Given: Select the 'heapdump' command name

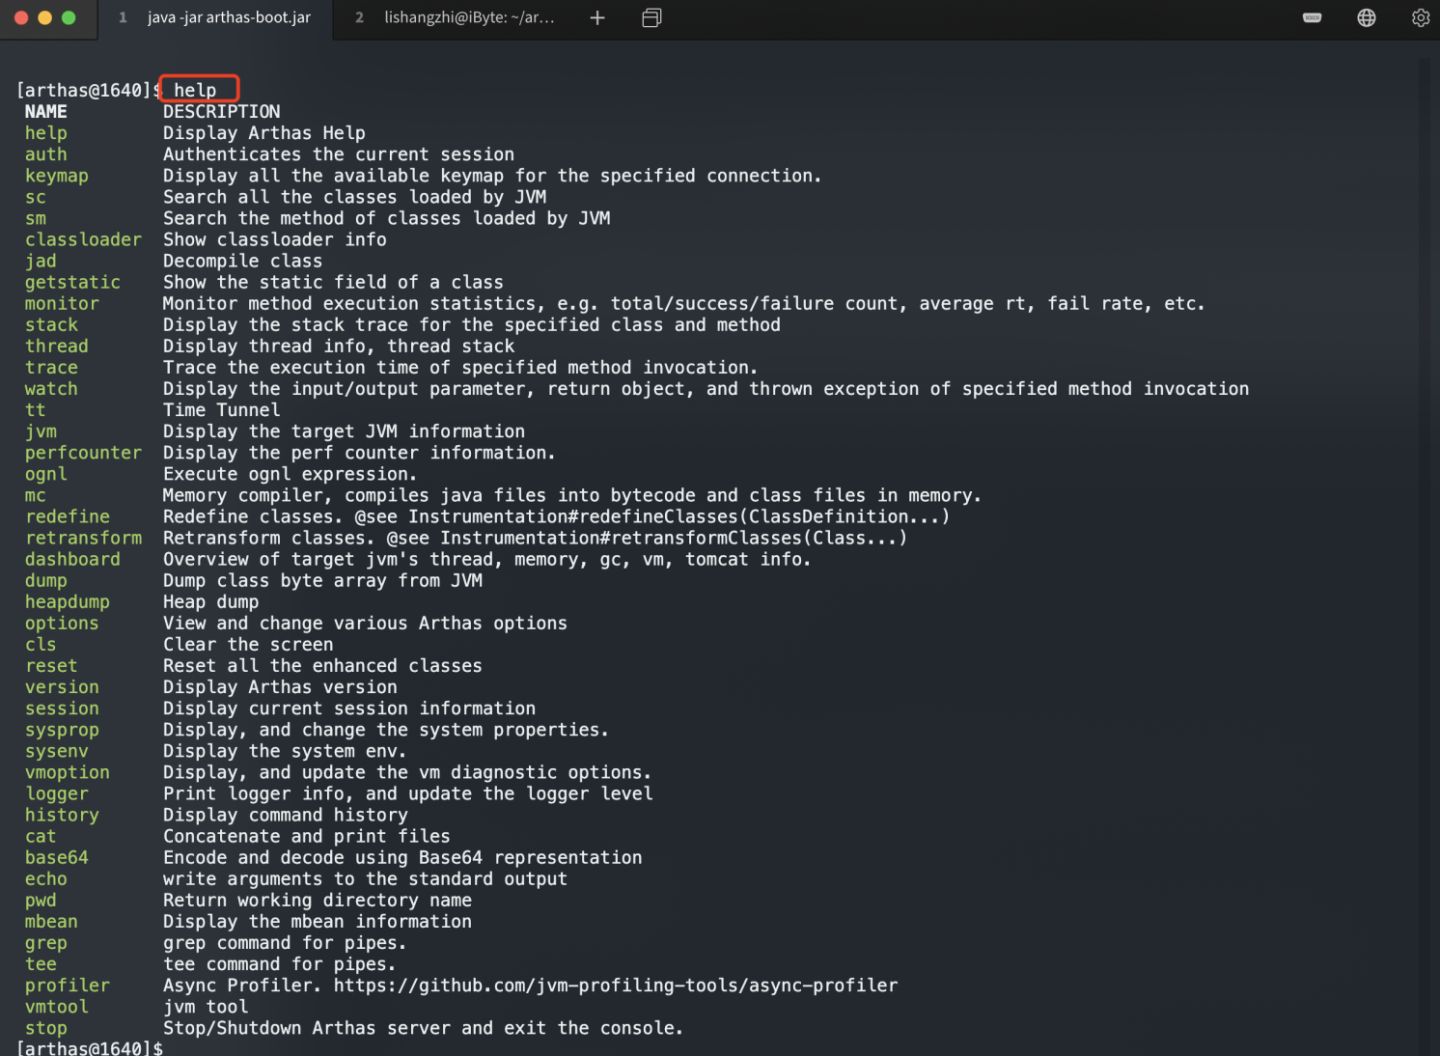Looking at the screenshot, I should click(x=67, y=602).
